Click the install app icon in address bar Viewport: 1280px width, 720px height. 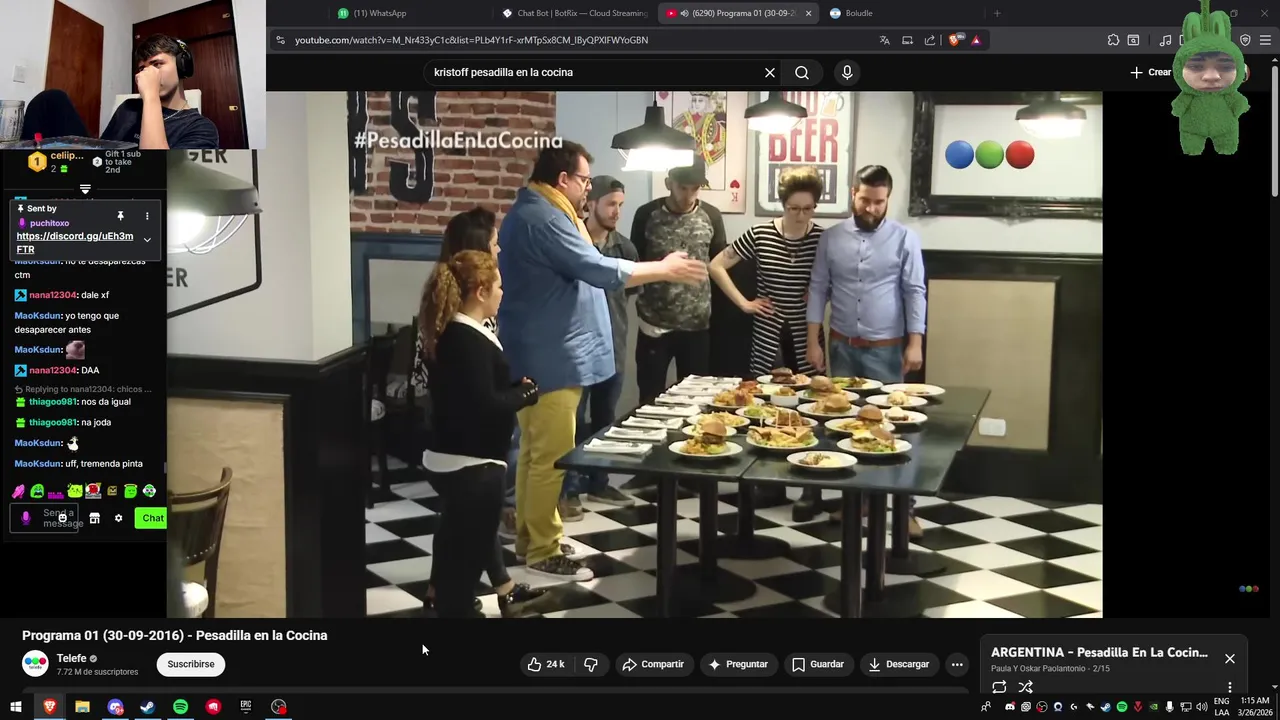[907, 40]
